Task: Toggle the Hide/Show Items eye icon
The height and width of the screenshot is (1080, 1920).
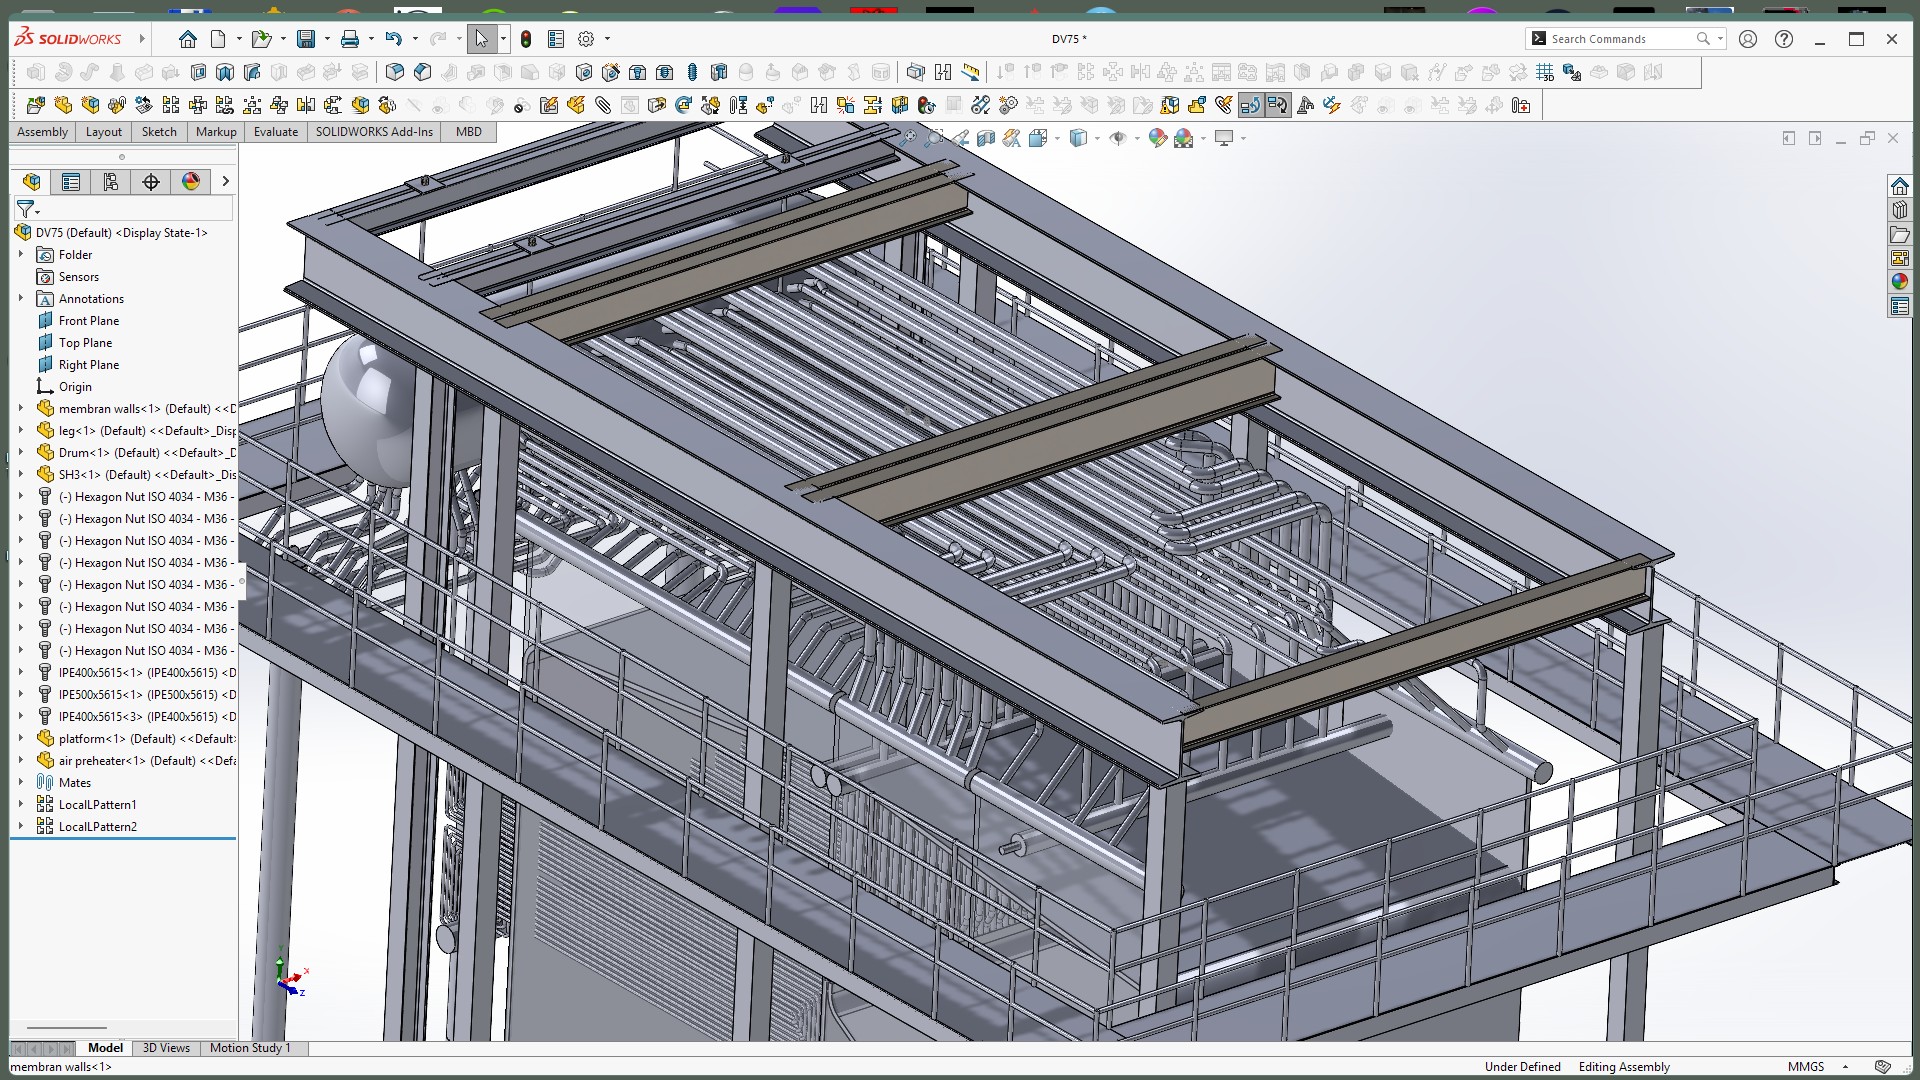Action: click(x=1118, y=139)
